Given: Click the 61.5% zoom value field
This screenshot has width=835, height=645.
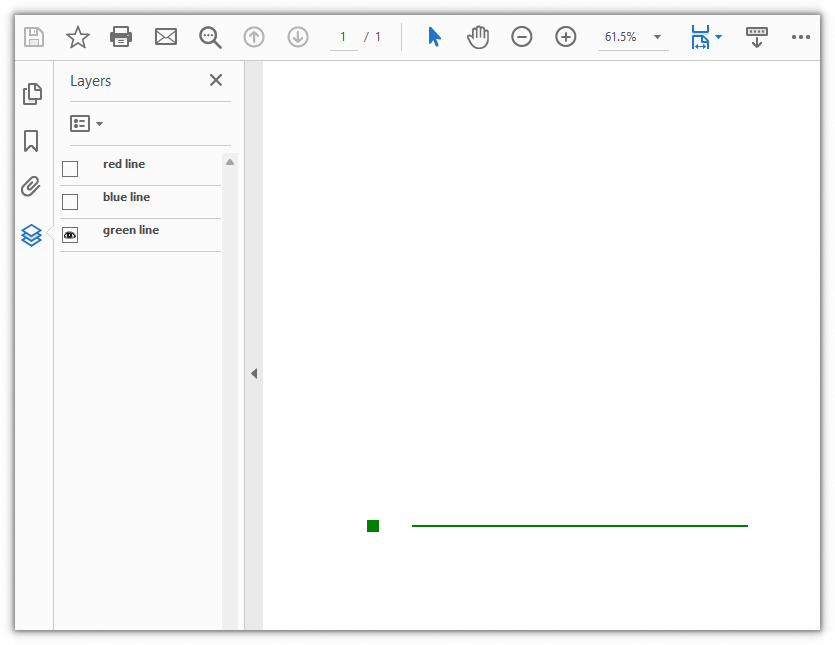Looking at the screenshot, I should [621, 37].
